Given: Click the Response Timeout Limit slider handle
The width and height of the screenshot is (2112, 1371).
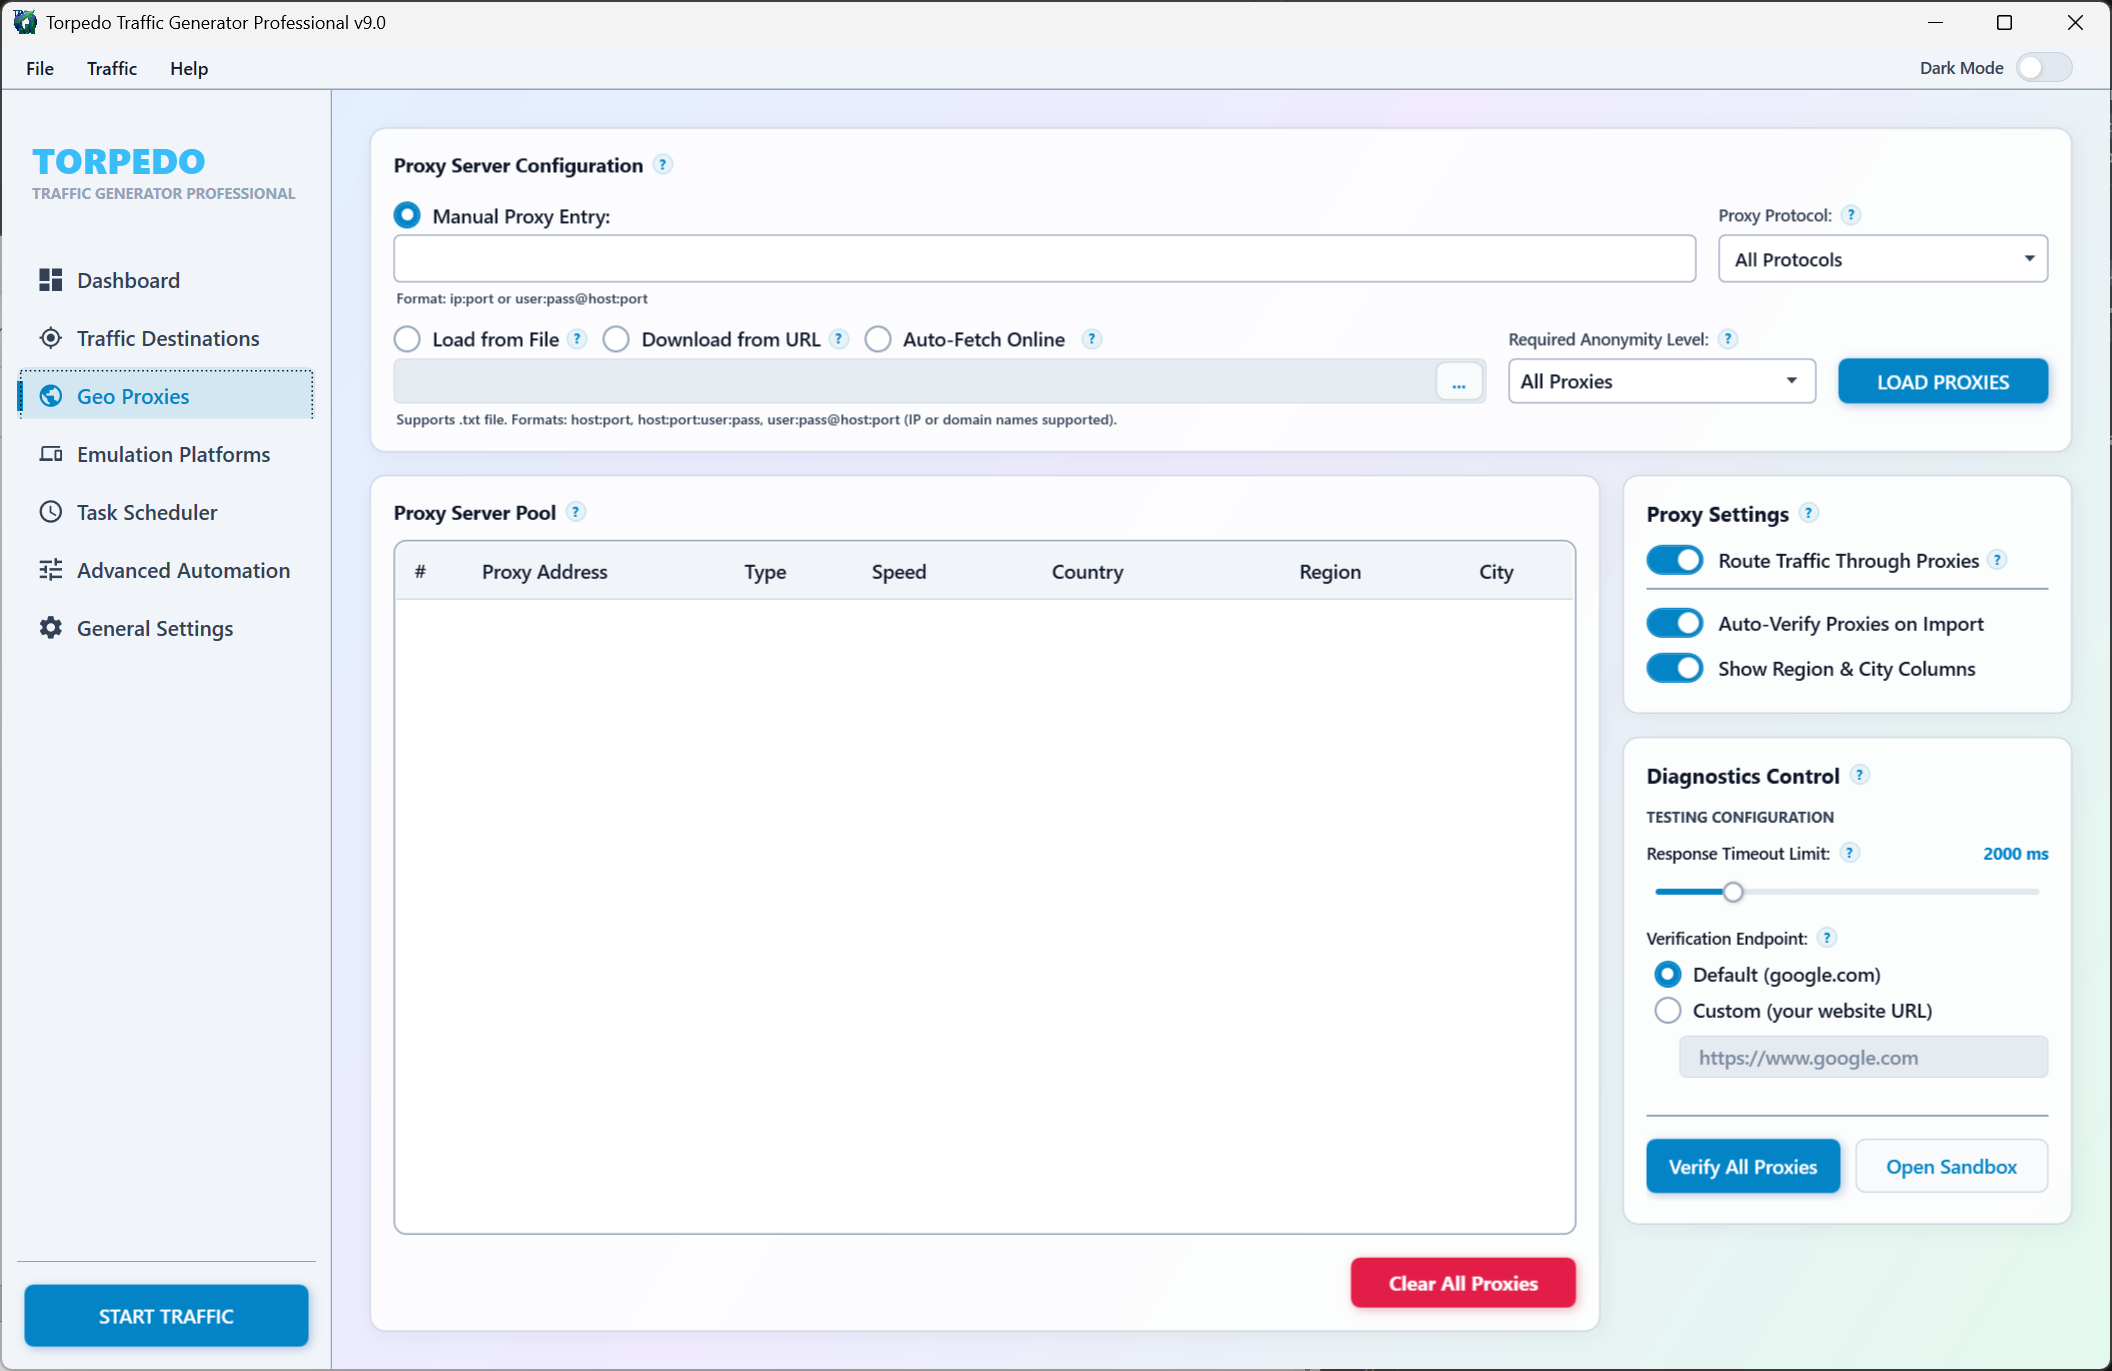Looking at the screenshot, I should tap(1733, 891).
